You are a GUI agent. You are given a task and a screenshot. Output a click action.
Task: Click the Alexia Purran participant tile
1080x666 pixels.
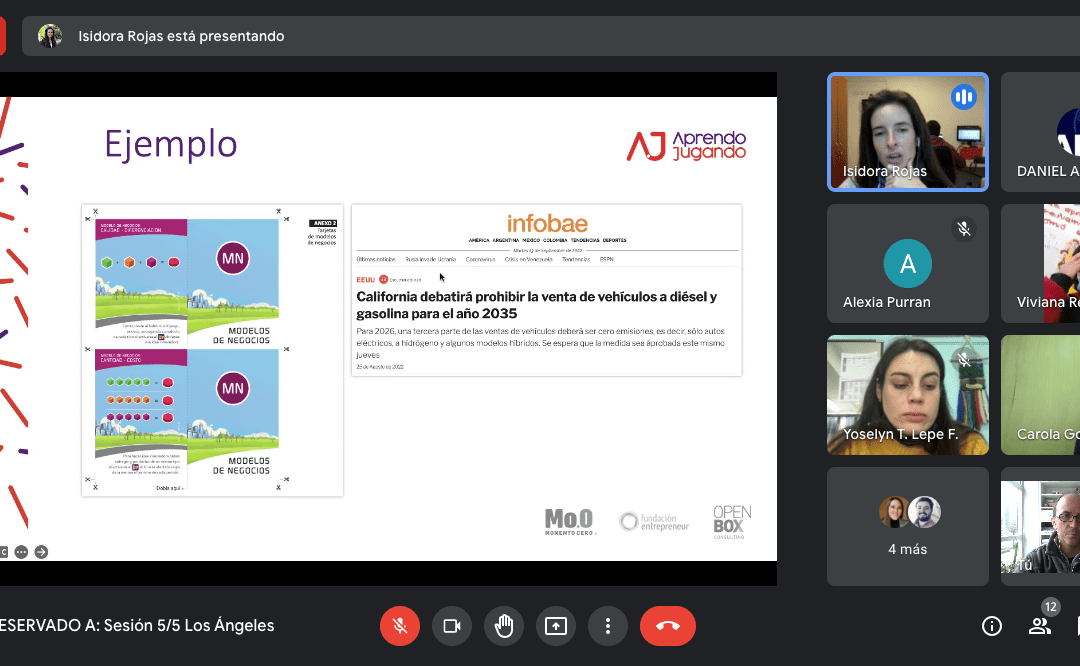tap(908, 263)
